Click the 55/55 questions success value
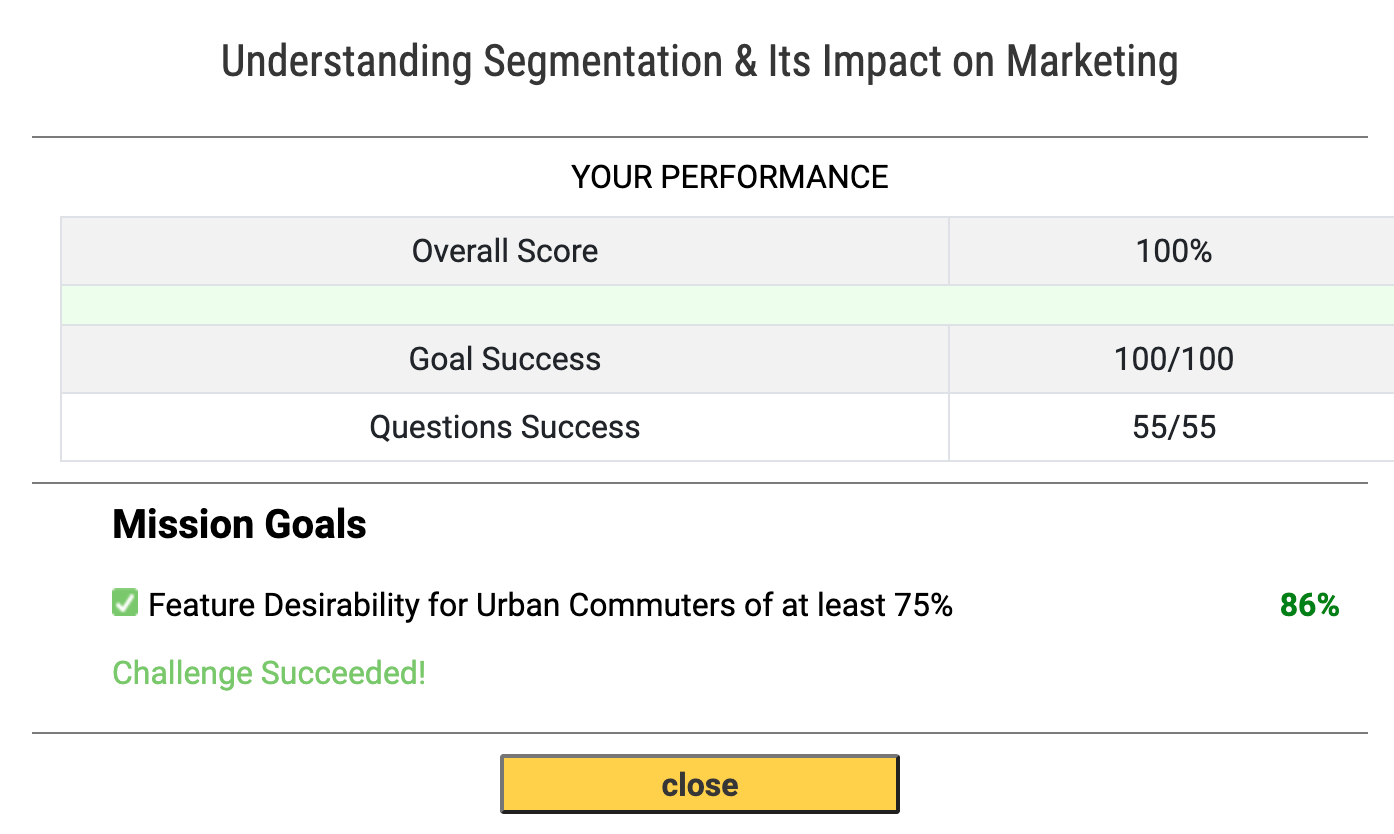 (x=1174, y=427)
